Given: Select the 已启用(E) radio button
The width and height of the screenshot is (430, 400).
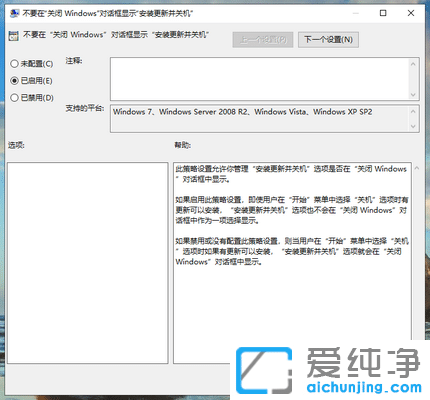Looking at the screenshot, I should [31, 80].
